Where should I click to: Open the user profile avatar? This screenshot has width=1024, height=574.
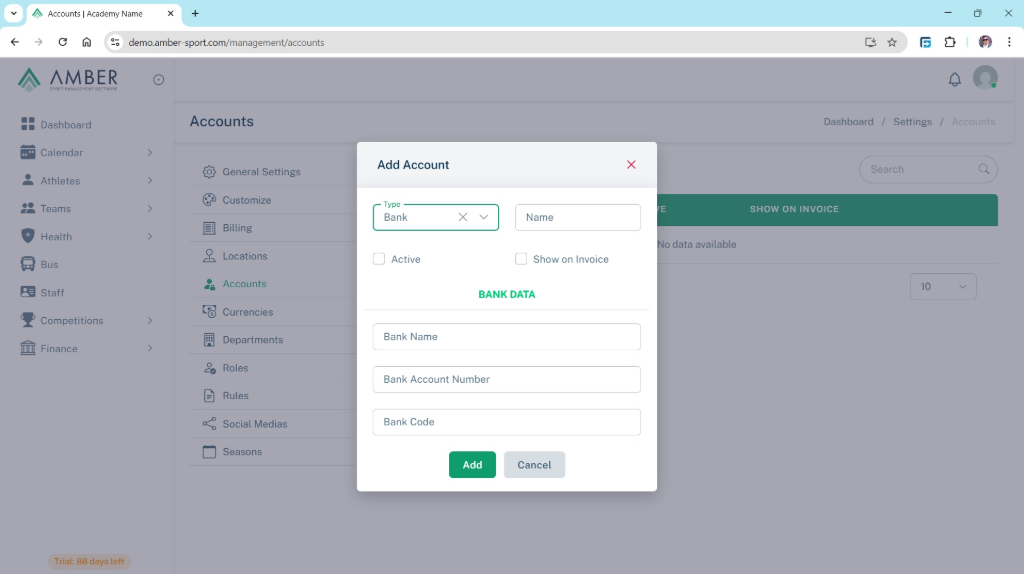(985, 78)
